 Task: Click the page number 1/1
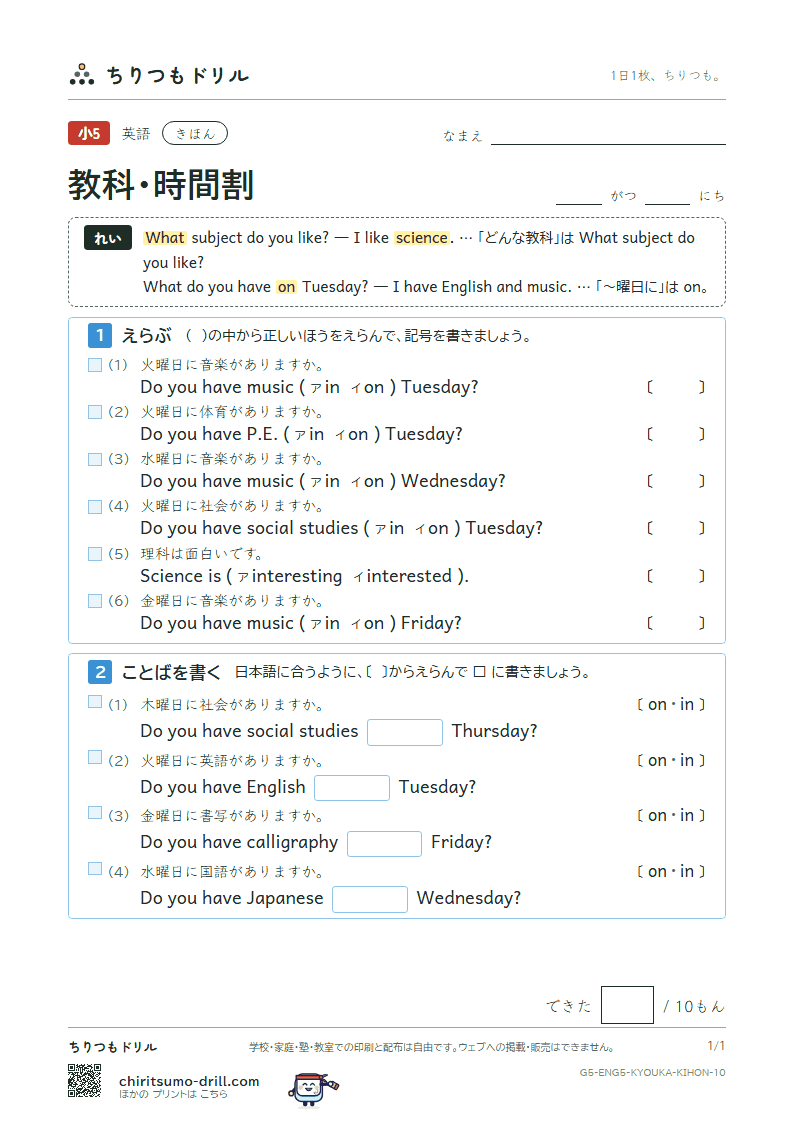pyautogui.click(x=716, y=1046)
